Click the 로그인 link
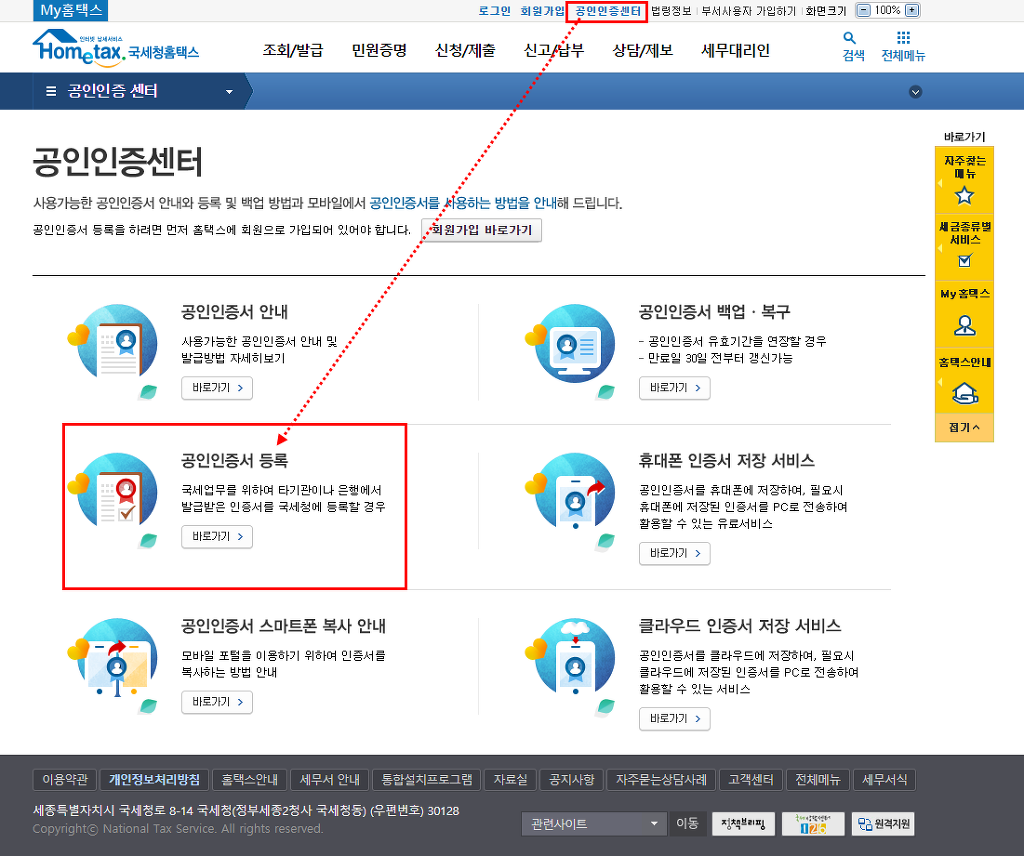The image size is (1024, 856). 494,11
